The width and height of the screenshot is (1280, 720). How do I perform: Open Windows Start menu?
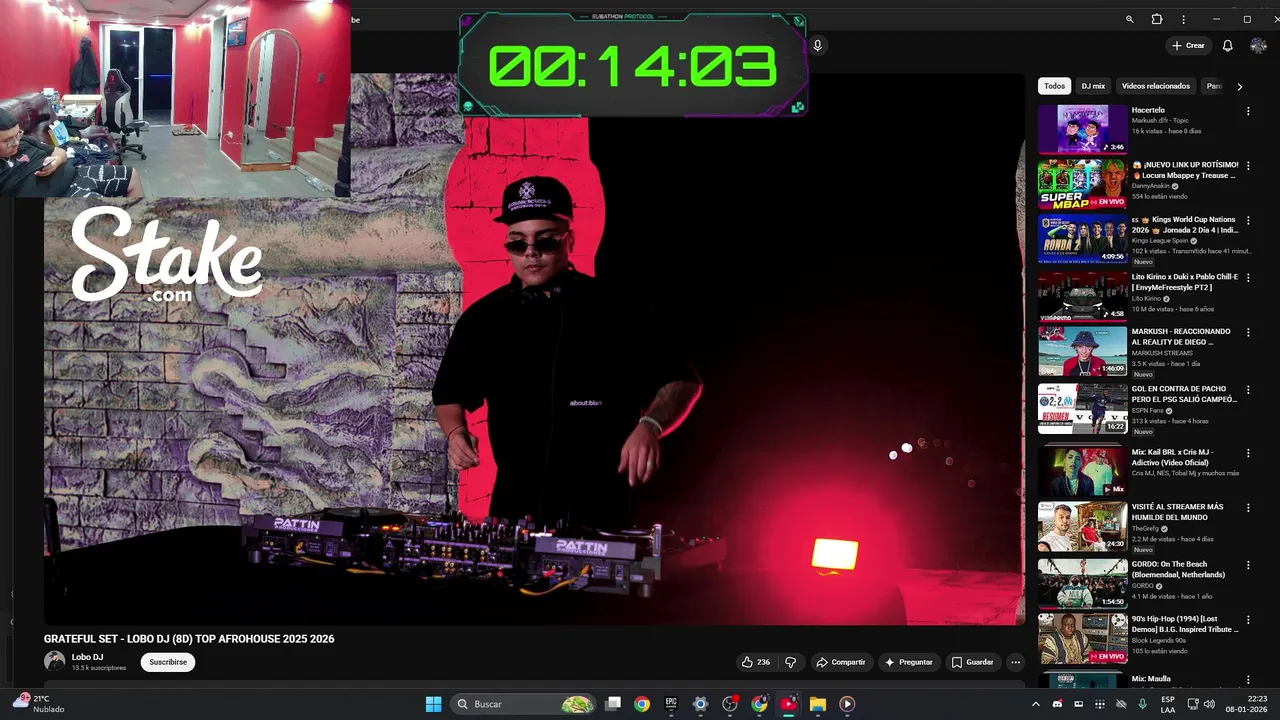(x=433, y=704)
